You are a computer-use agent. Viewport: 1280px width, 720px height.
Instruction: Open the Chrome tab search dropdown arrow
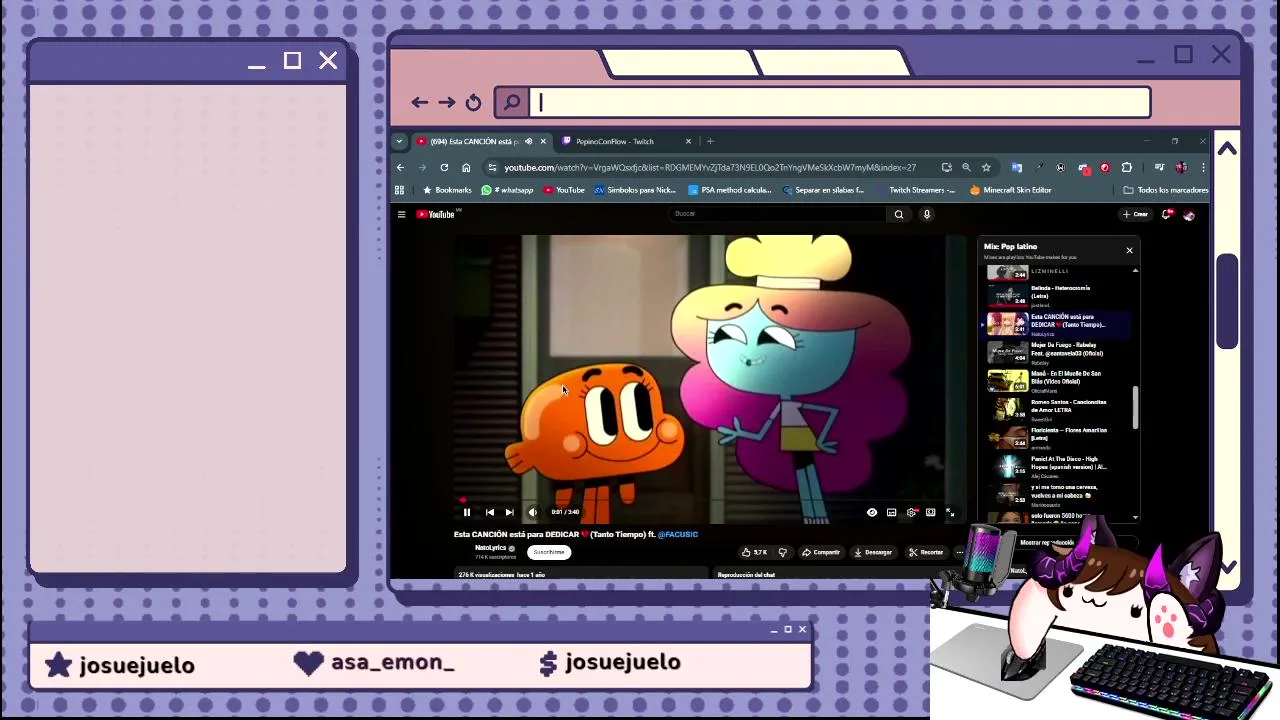click(399, 141)
